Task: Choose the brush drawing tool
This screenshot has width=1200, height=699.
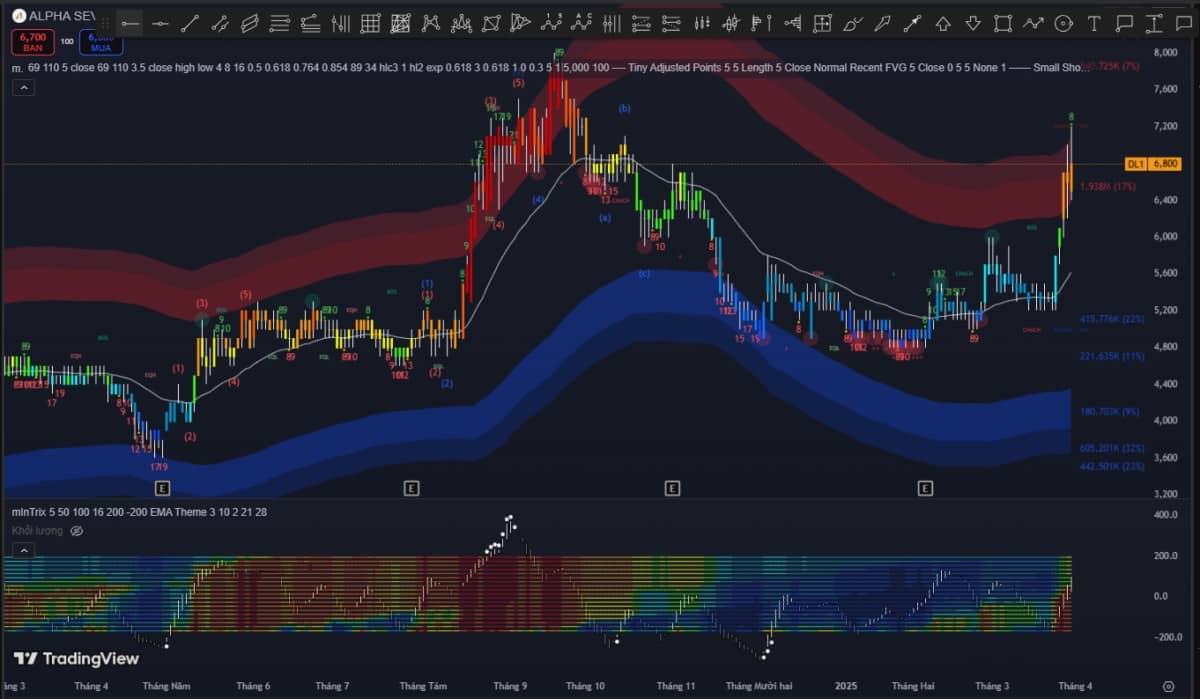Action: (852, 23)
